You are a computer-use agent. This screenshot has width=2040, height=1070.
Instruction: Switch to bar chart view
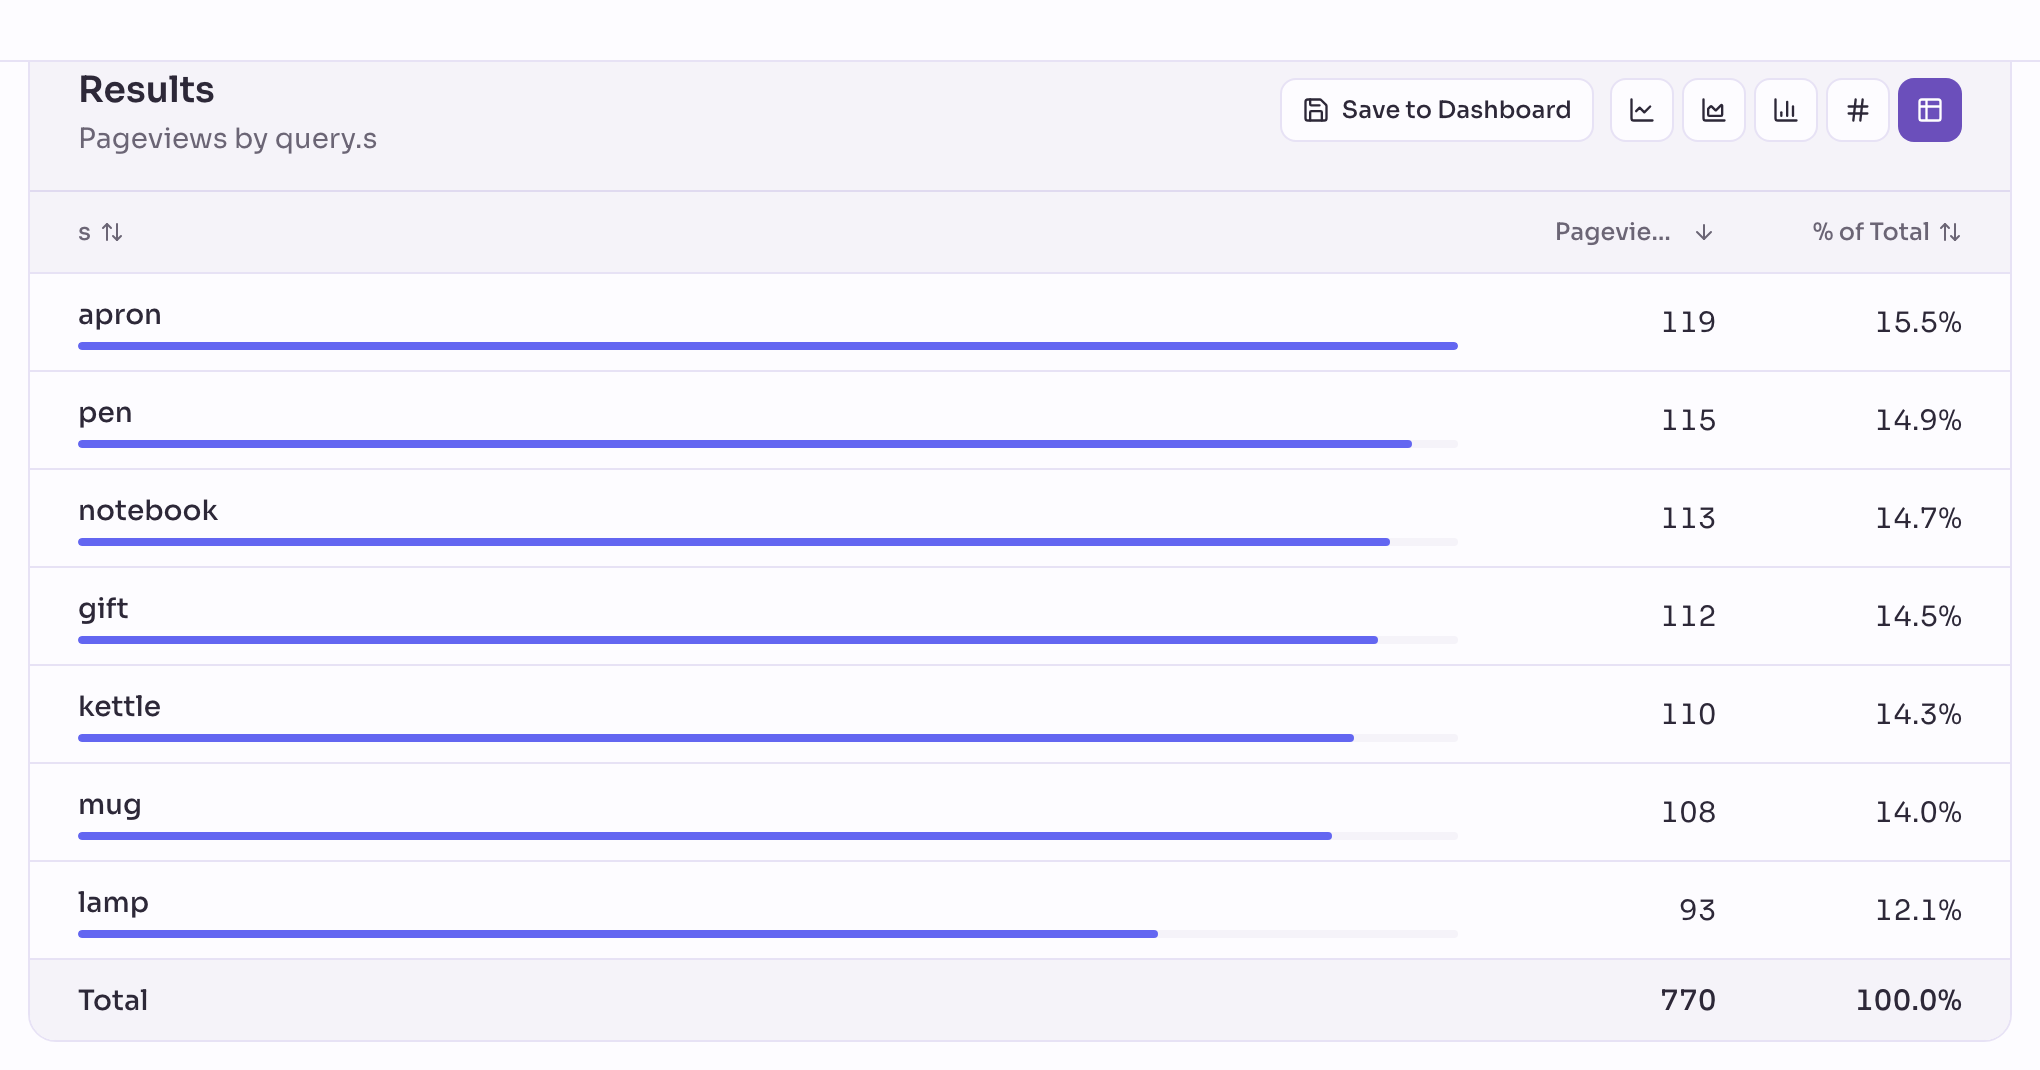1785,110
